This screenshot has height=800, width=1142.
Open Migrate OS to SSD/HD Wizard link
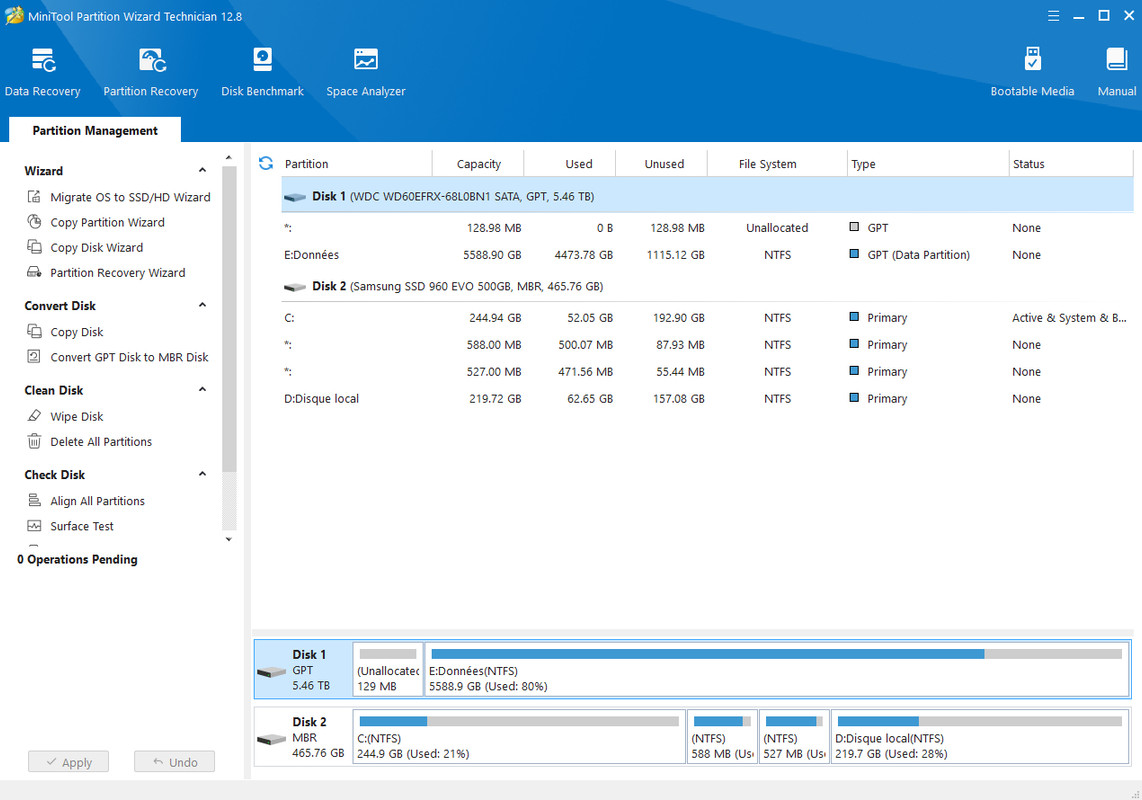[x=130, y=197]
